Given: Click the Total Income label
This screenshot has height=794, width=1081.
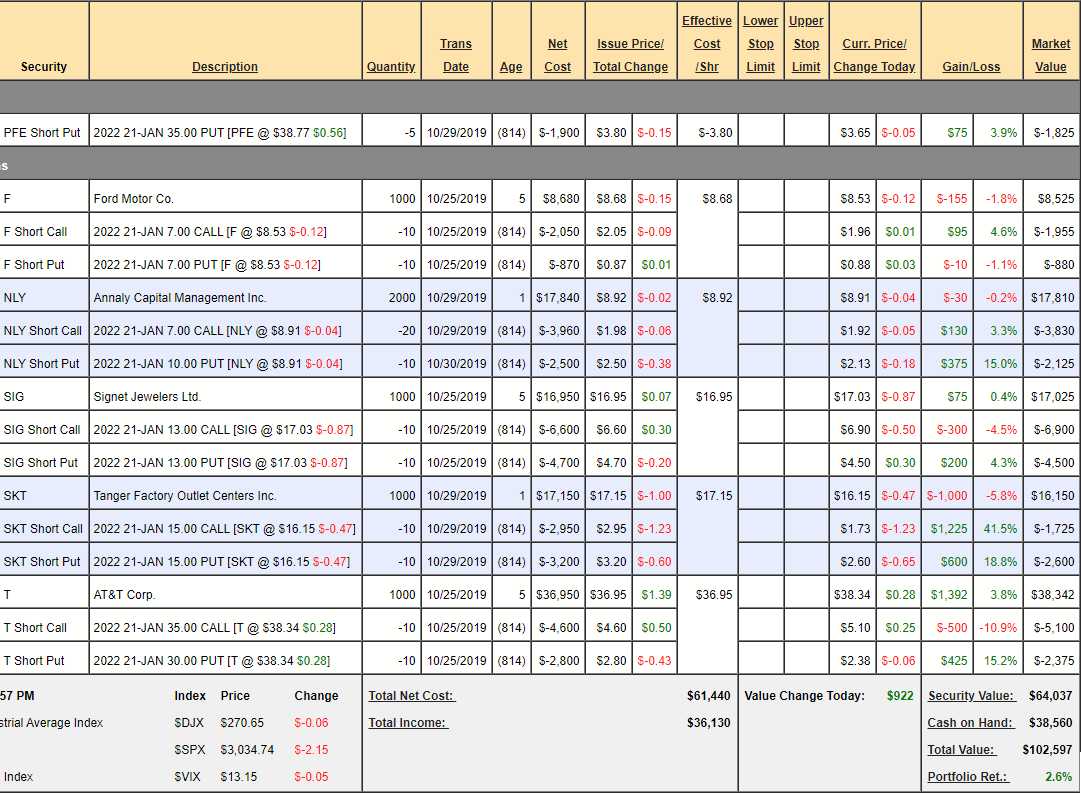Looking at the screenshot, I should click(x=408, y=723).
